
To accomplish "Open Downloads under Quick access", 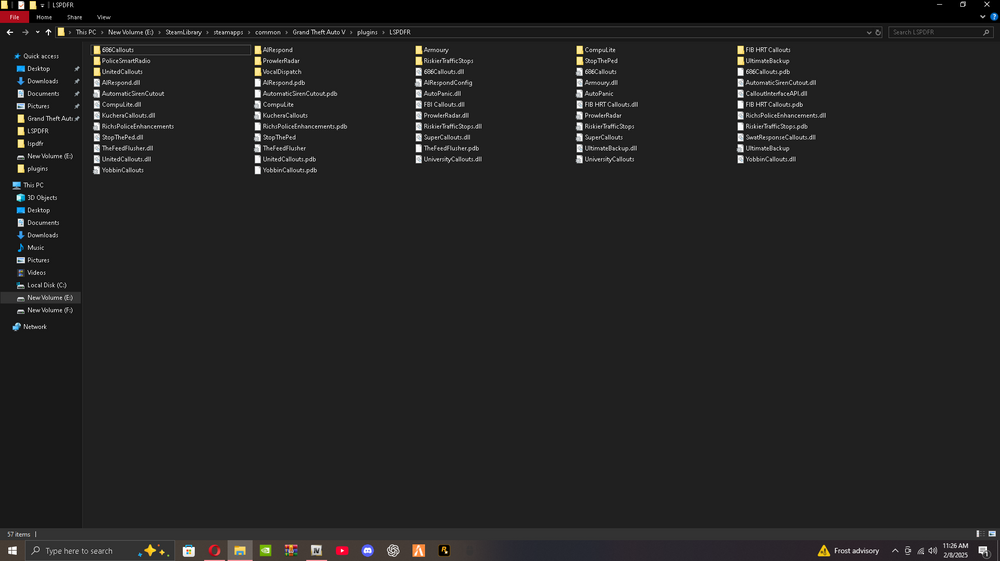I will click(43, 81).
